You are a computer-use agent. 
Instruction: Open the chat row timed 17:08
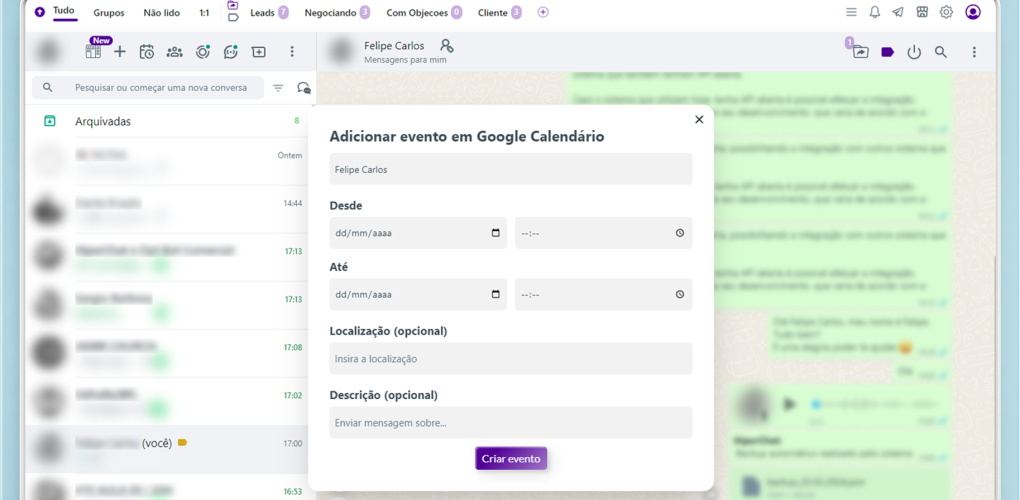click(167, 354)
